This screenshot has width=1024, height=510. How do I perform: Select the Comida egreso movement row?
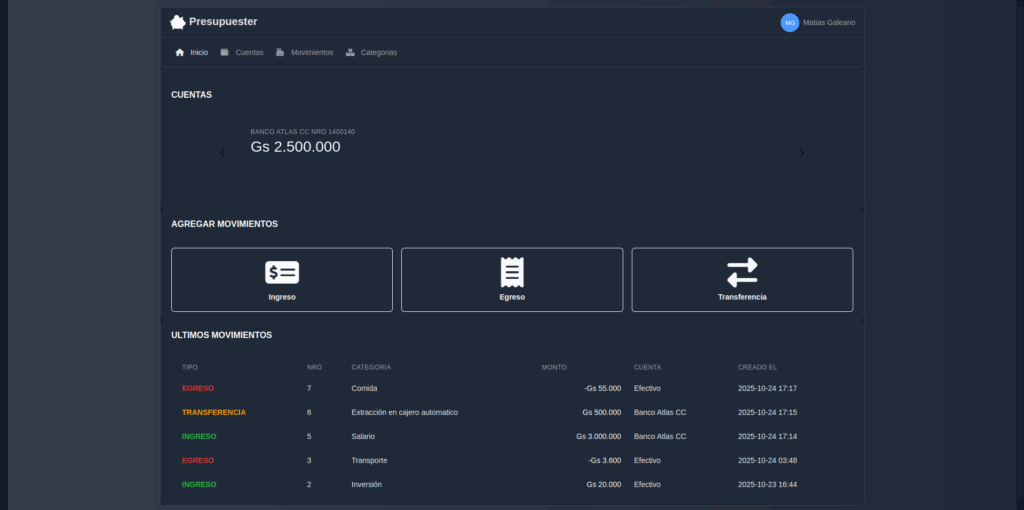[512, 389]
